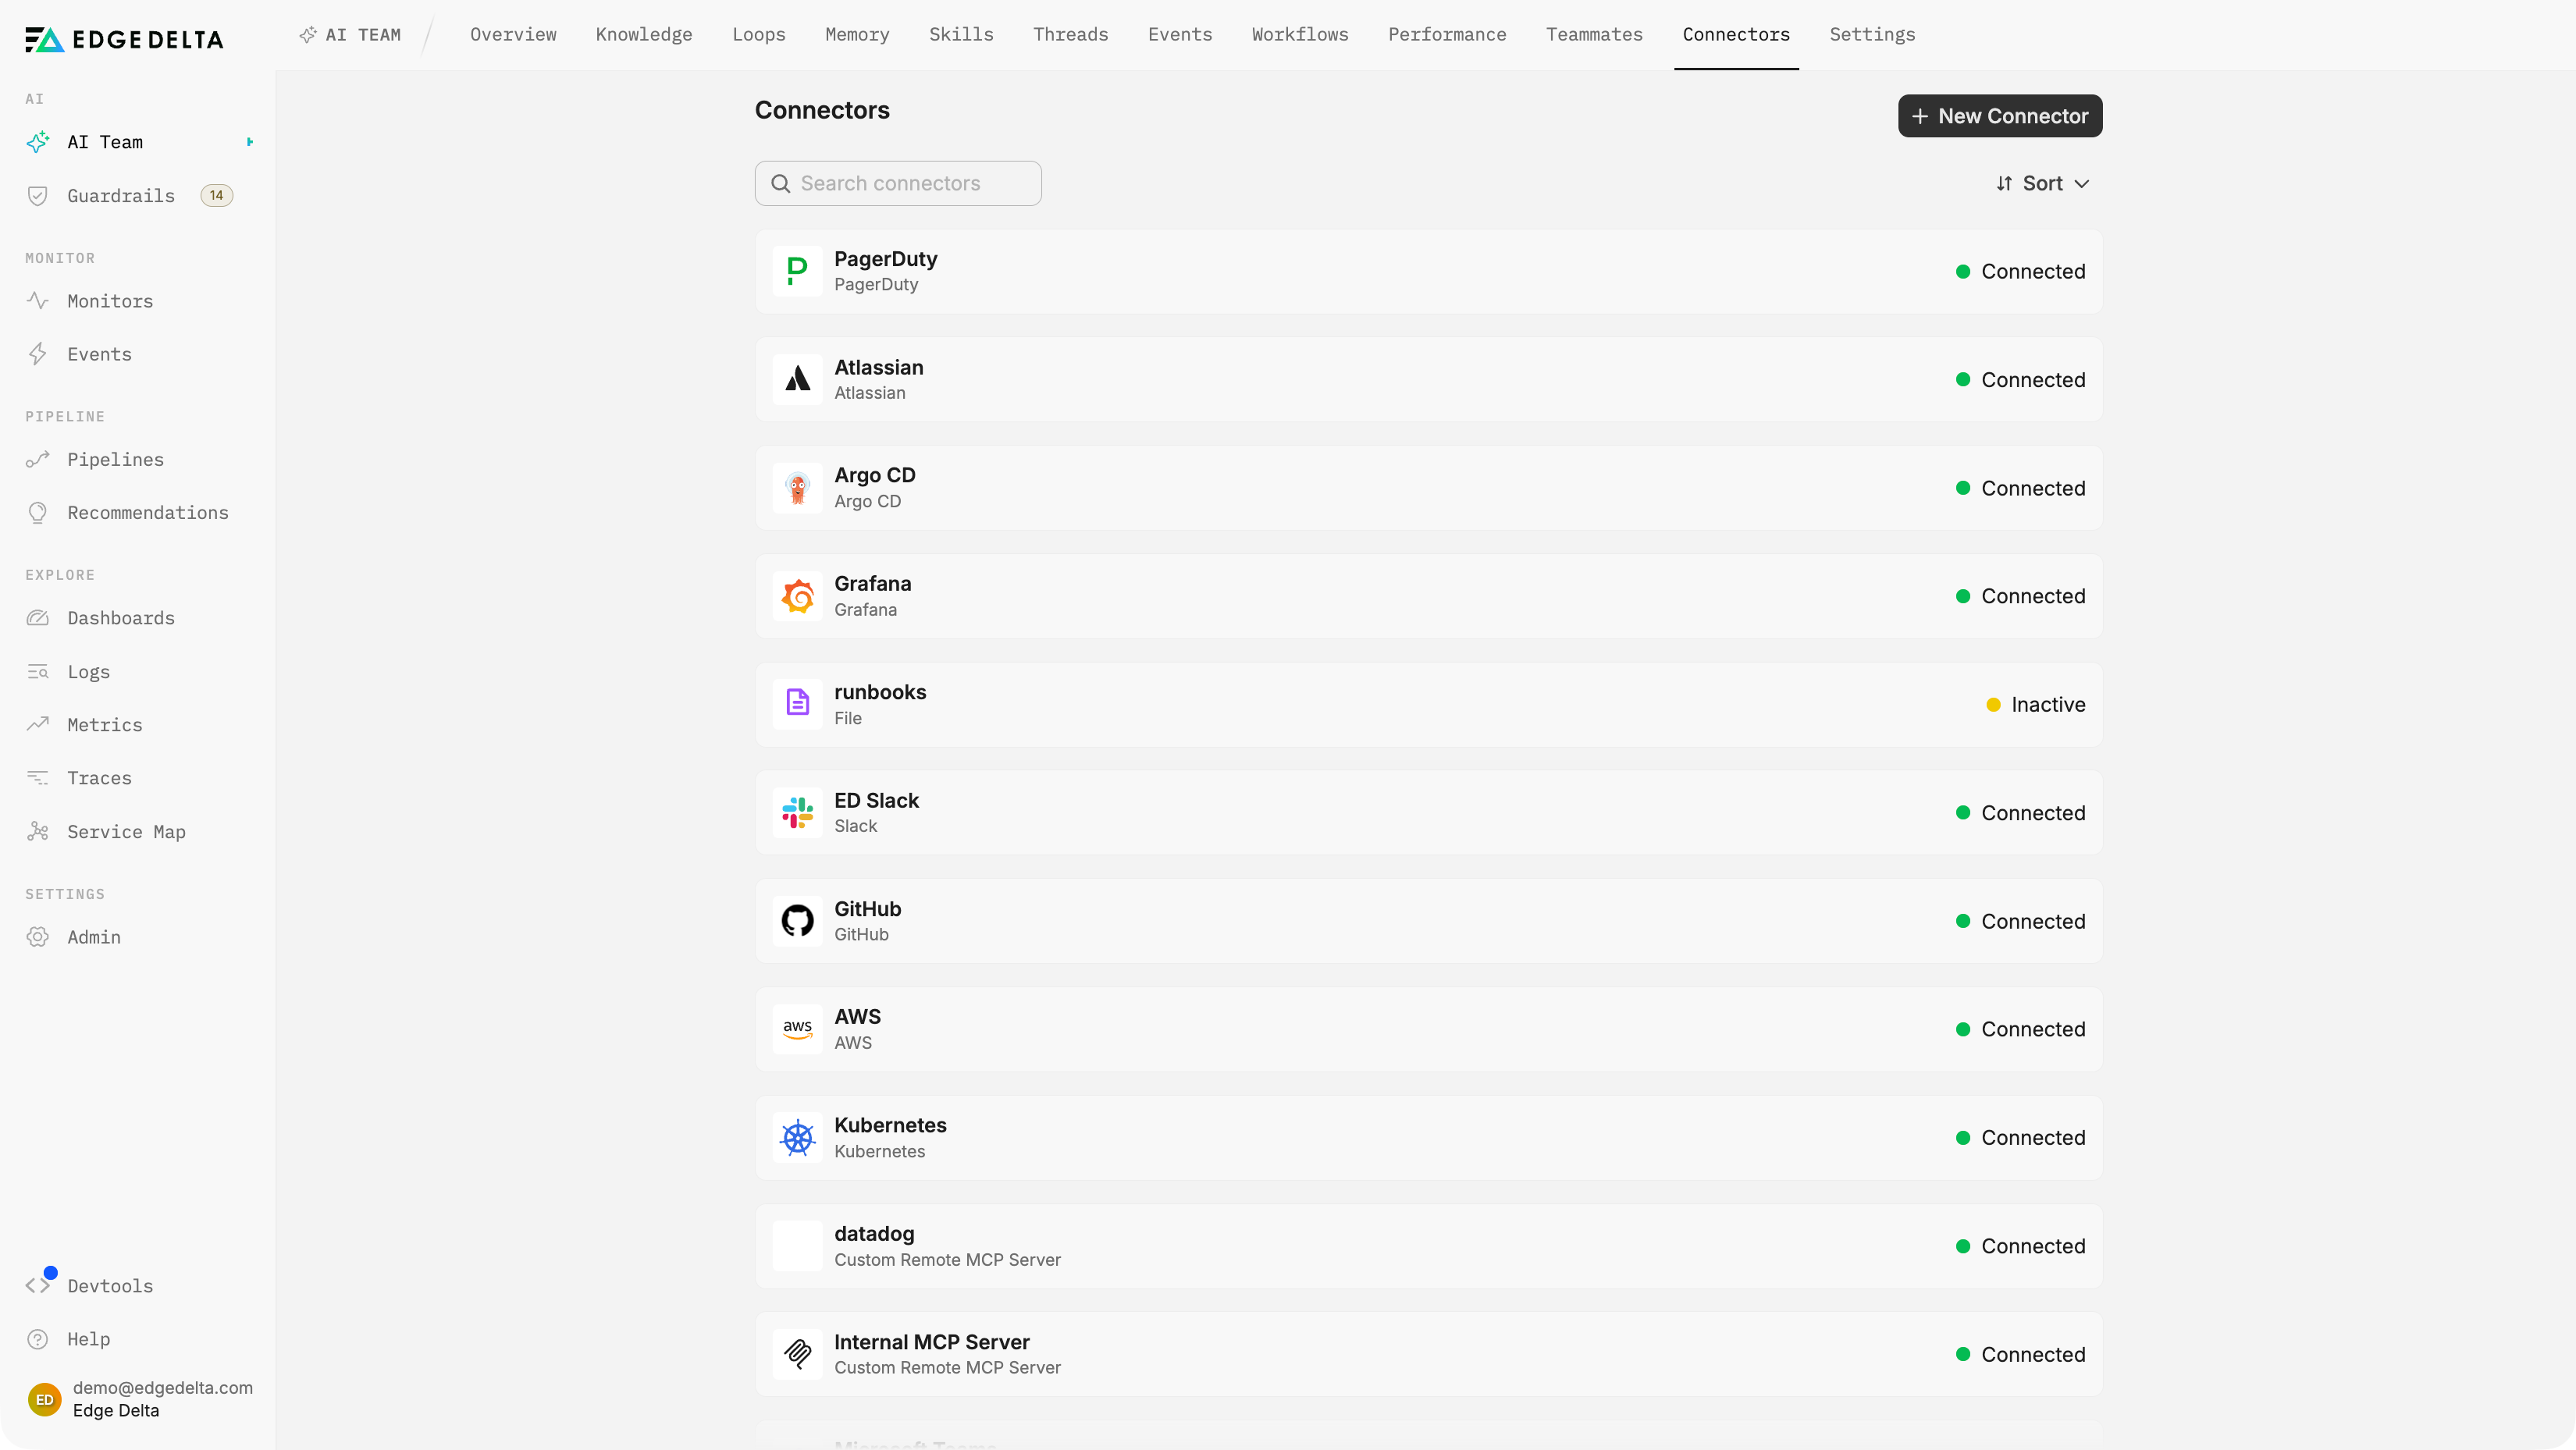This screenshot has width=2576, height=1450.
Task: Click the AWS logo icon
Action: tap(797, 1029)
